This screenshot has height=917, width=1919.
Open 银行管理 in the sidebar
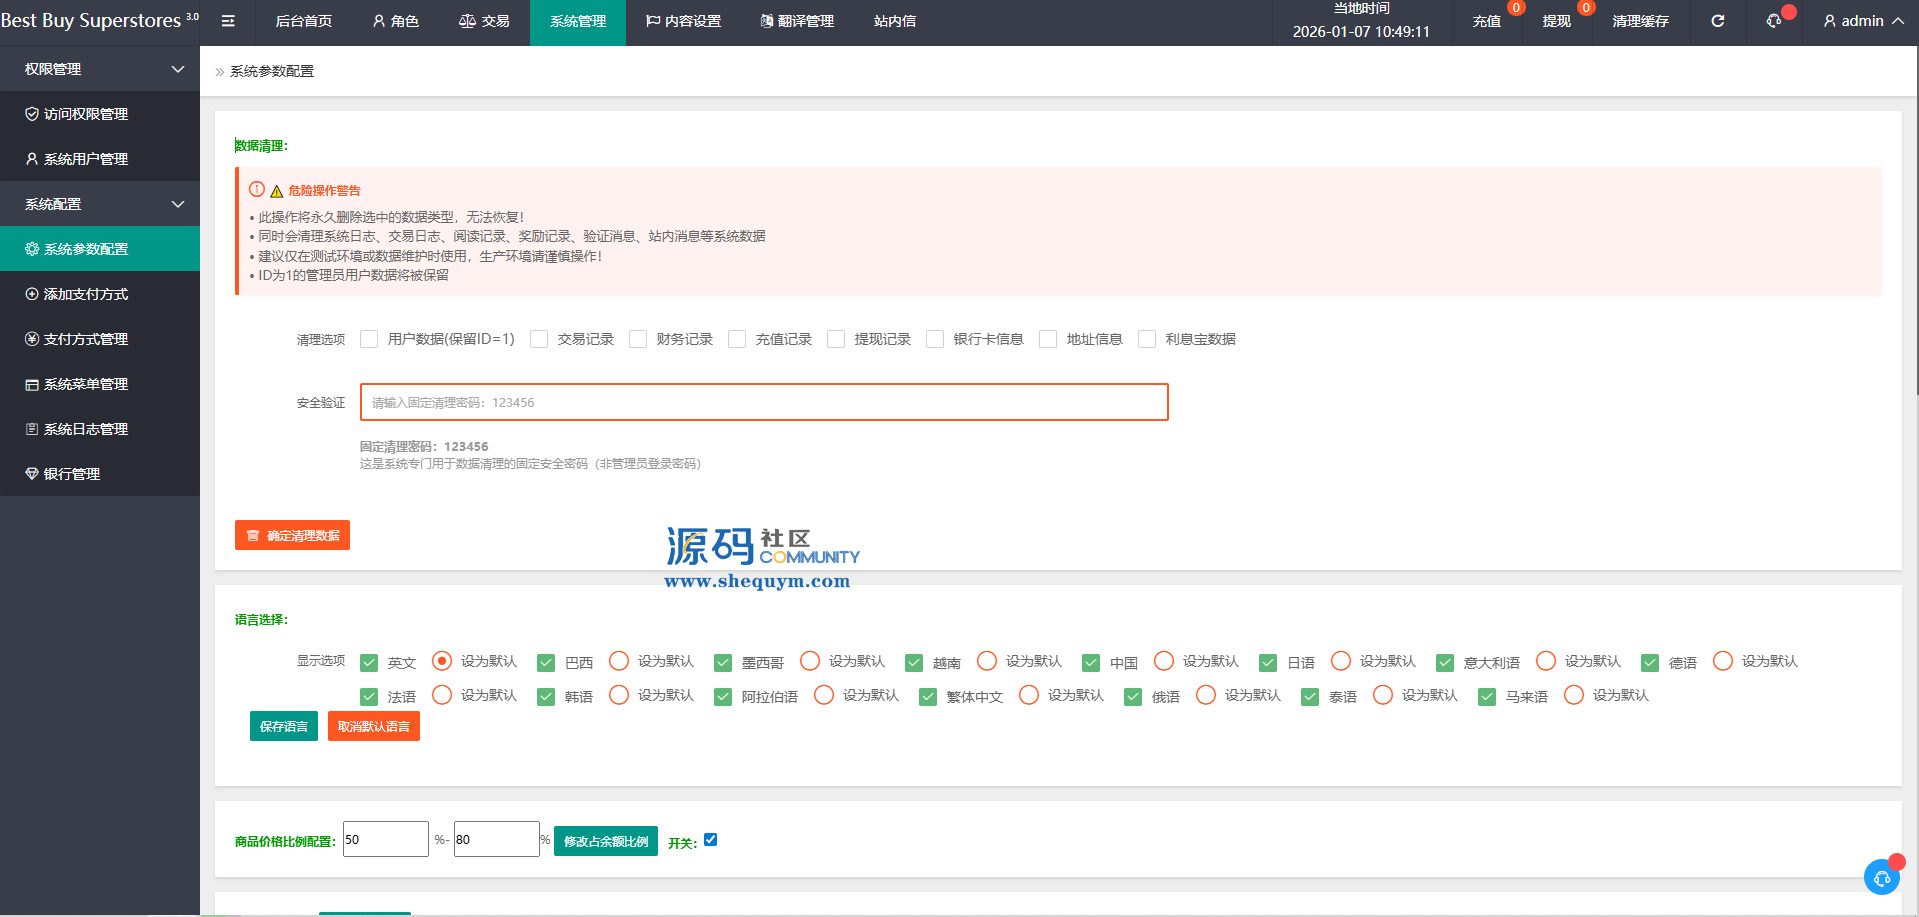72,474
